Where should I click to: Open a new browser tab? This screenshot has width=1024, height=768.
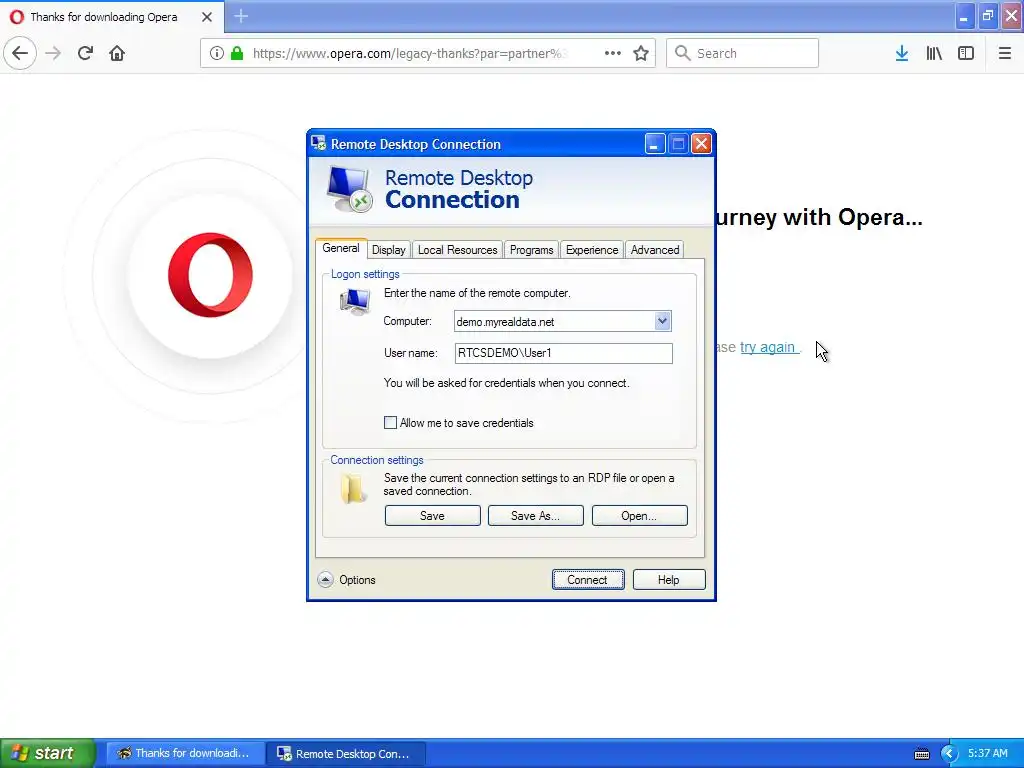241,16
